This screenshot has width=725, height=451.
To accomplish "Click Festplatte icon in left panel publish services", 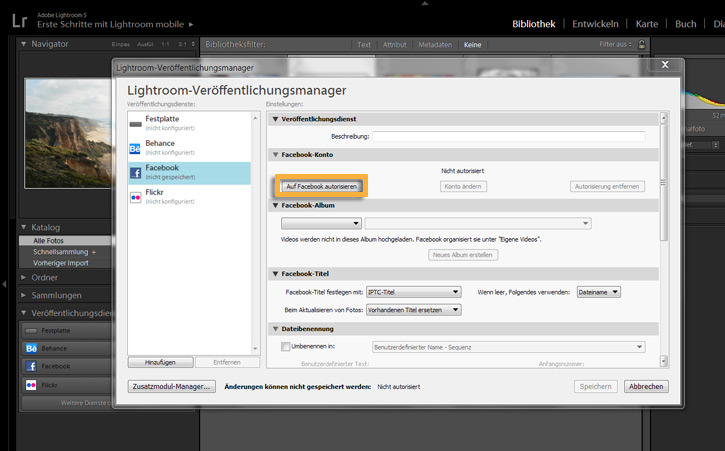I will point(31,331).
